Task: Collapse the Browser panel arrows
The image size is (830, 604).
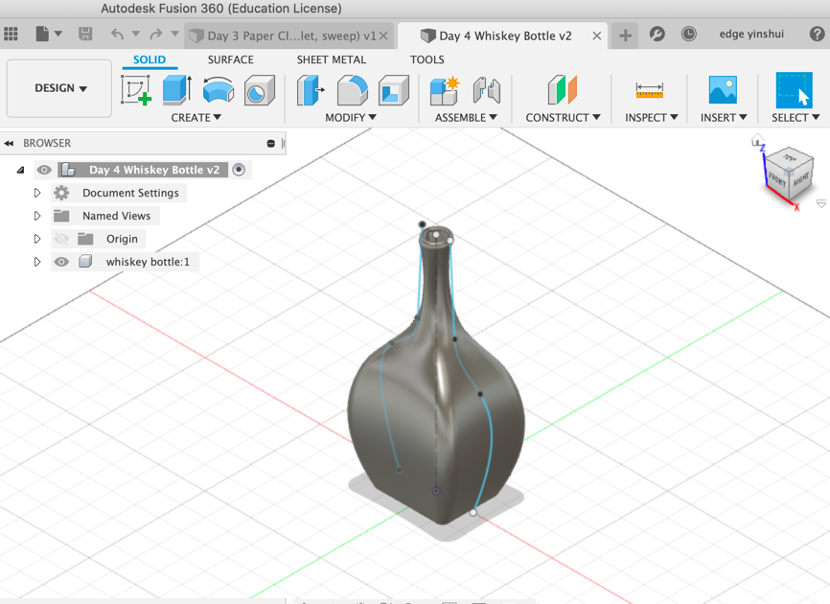Action: tap(9, 143)
